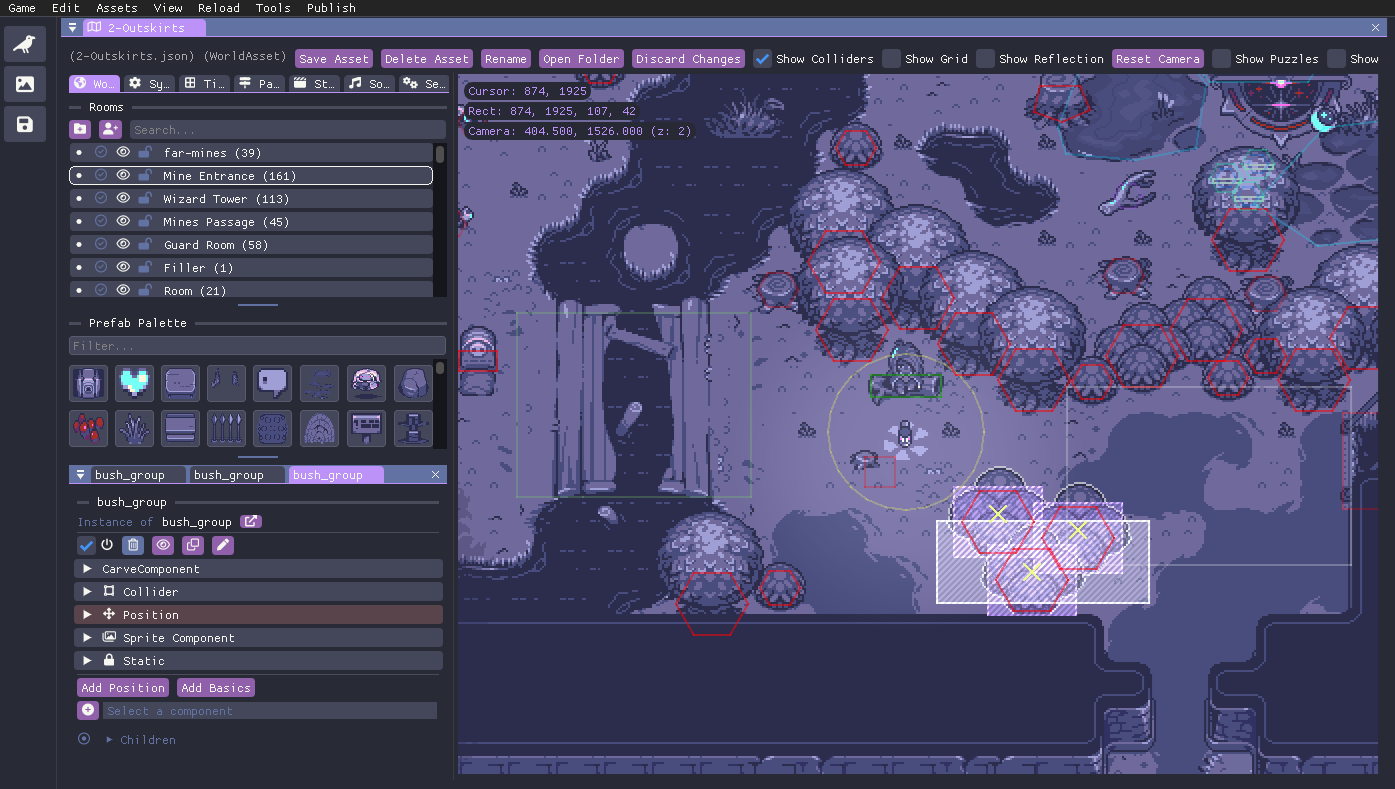Open the Assets menu
The width and height of the screenshot is (1395, 789).
[117, 8]
